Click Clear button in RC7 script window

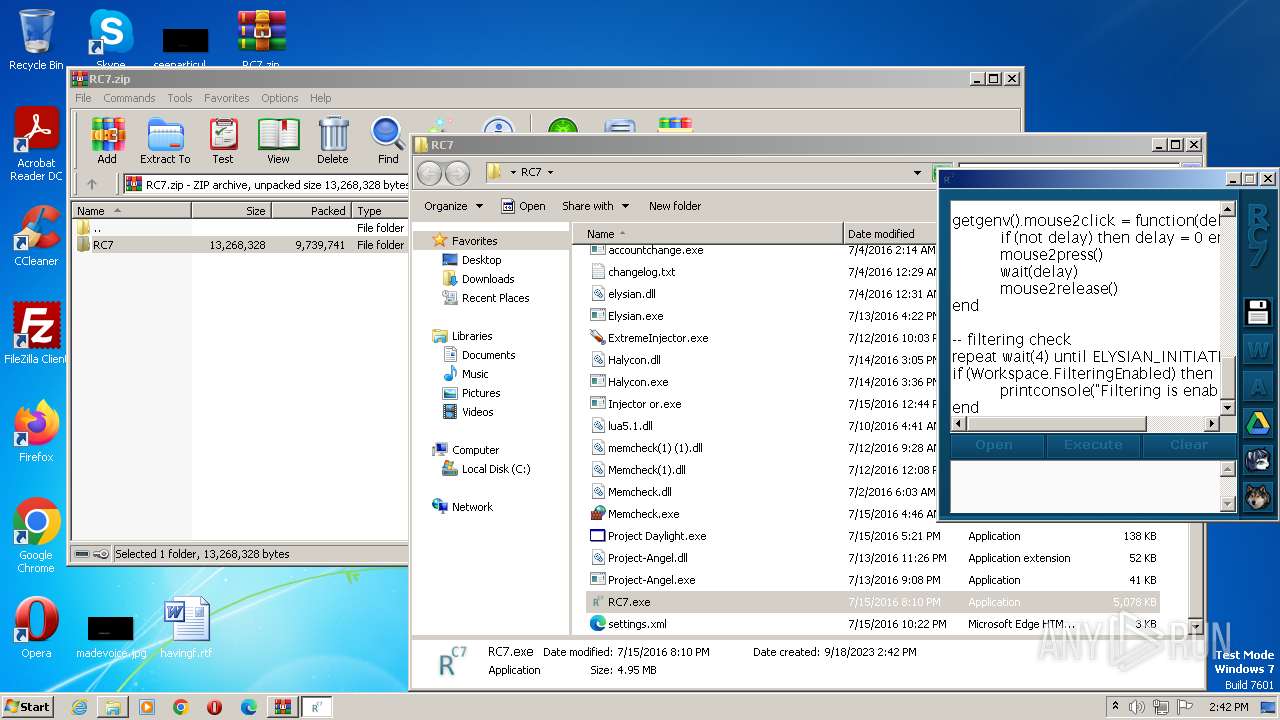point(1189,445)
